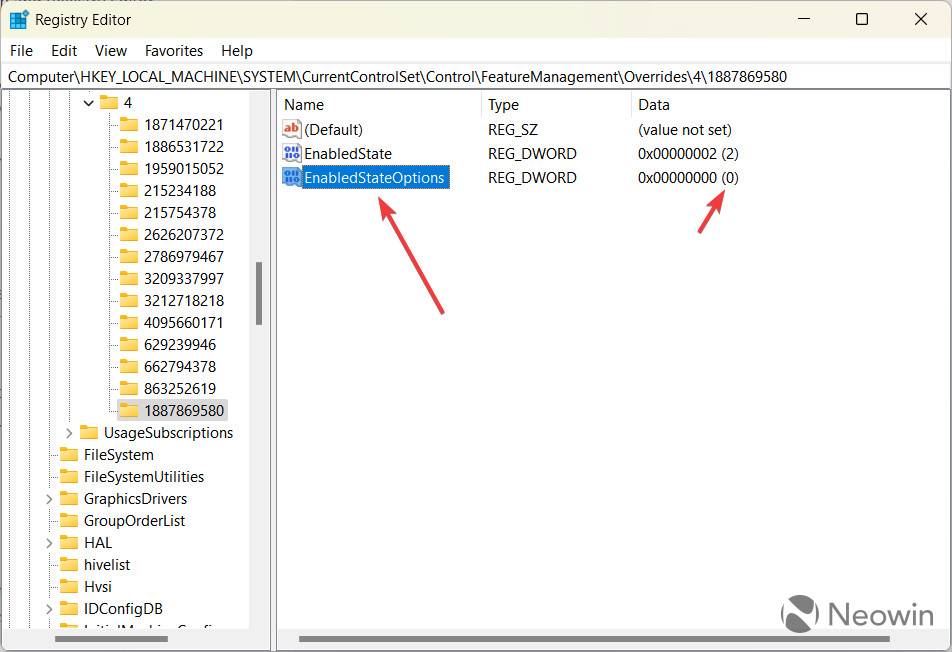Minimize the Registry Editor window
The height and width of the screenshot is (652, 952).
coord(804,19)
